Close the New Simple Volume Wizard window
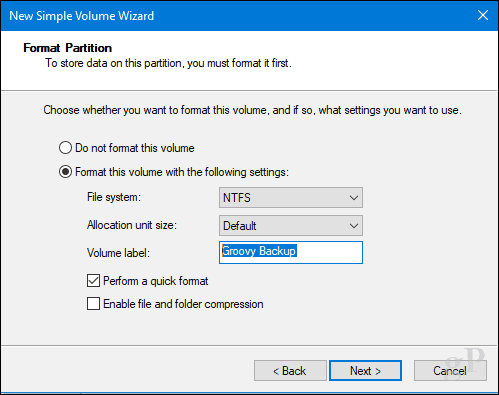 [483, 15]
